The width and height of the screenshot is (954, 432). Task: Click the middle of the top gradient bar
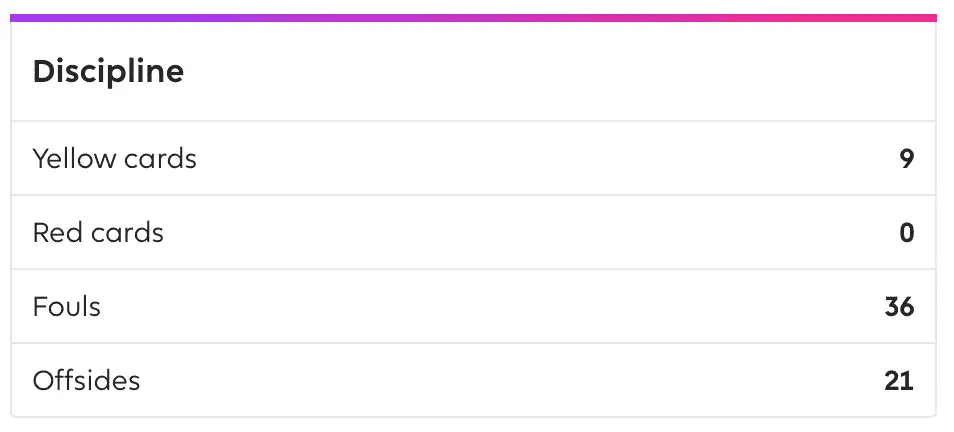(474, 18)
